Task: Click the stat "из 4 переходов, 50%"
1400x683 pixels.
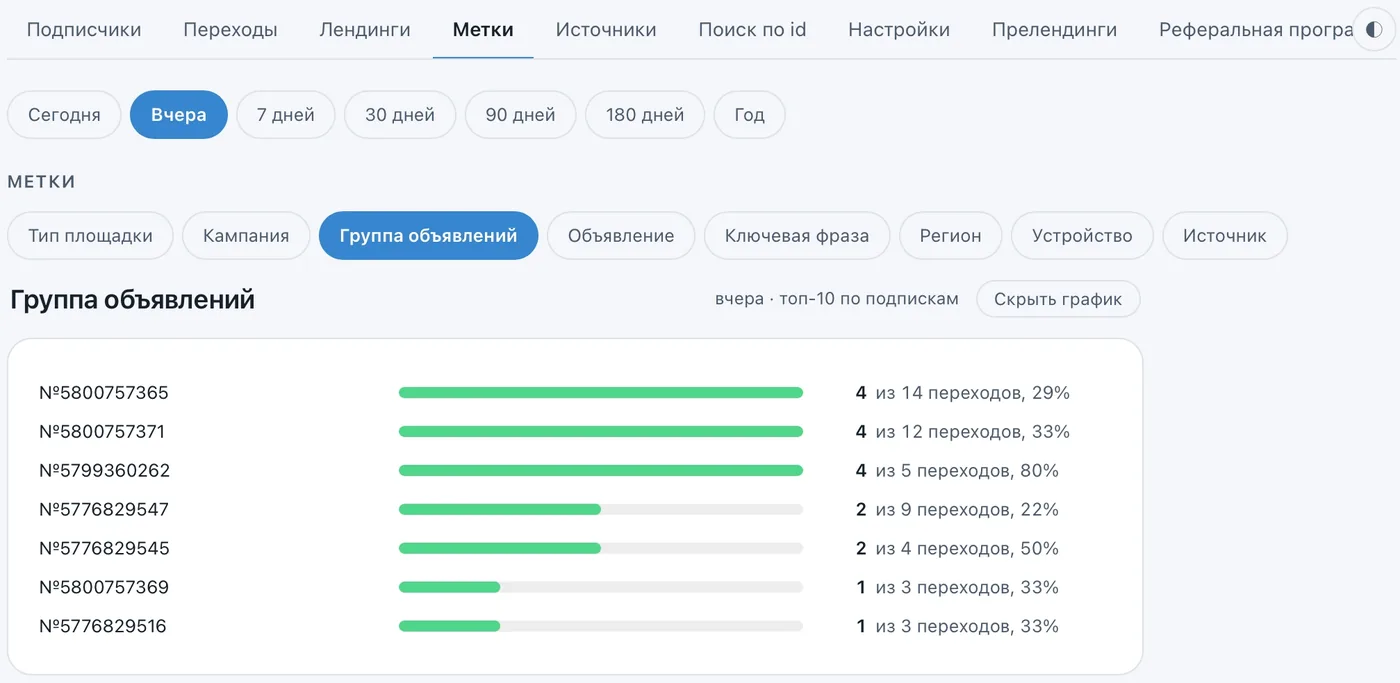Action: [x=967, y=549]
